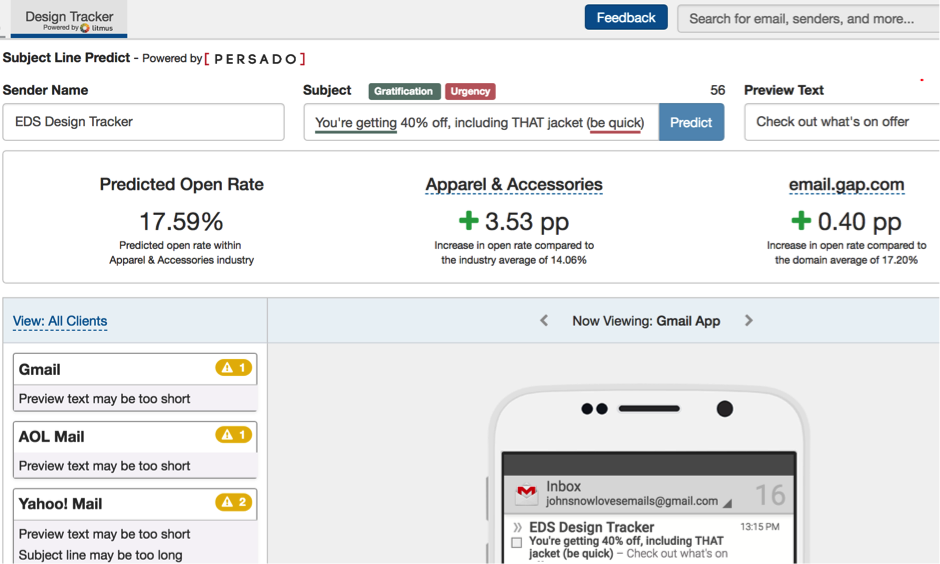Select the Urgency tag

click(x=470, y=91)
